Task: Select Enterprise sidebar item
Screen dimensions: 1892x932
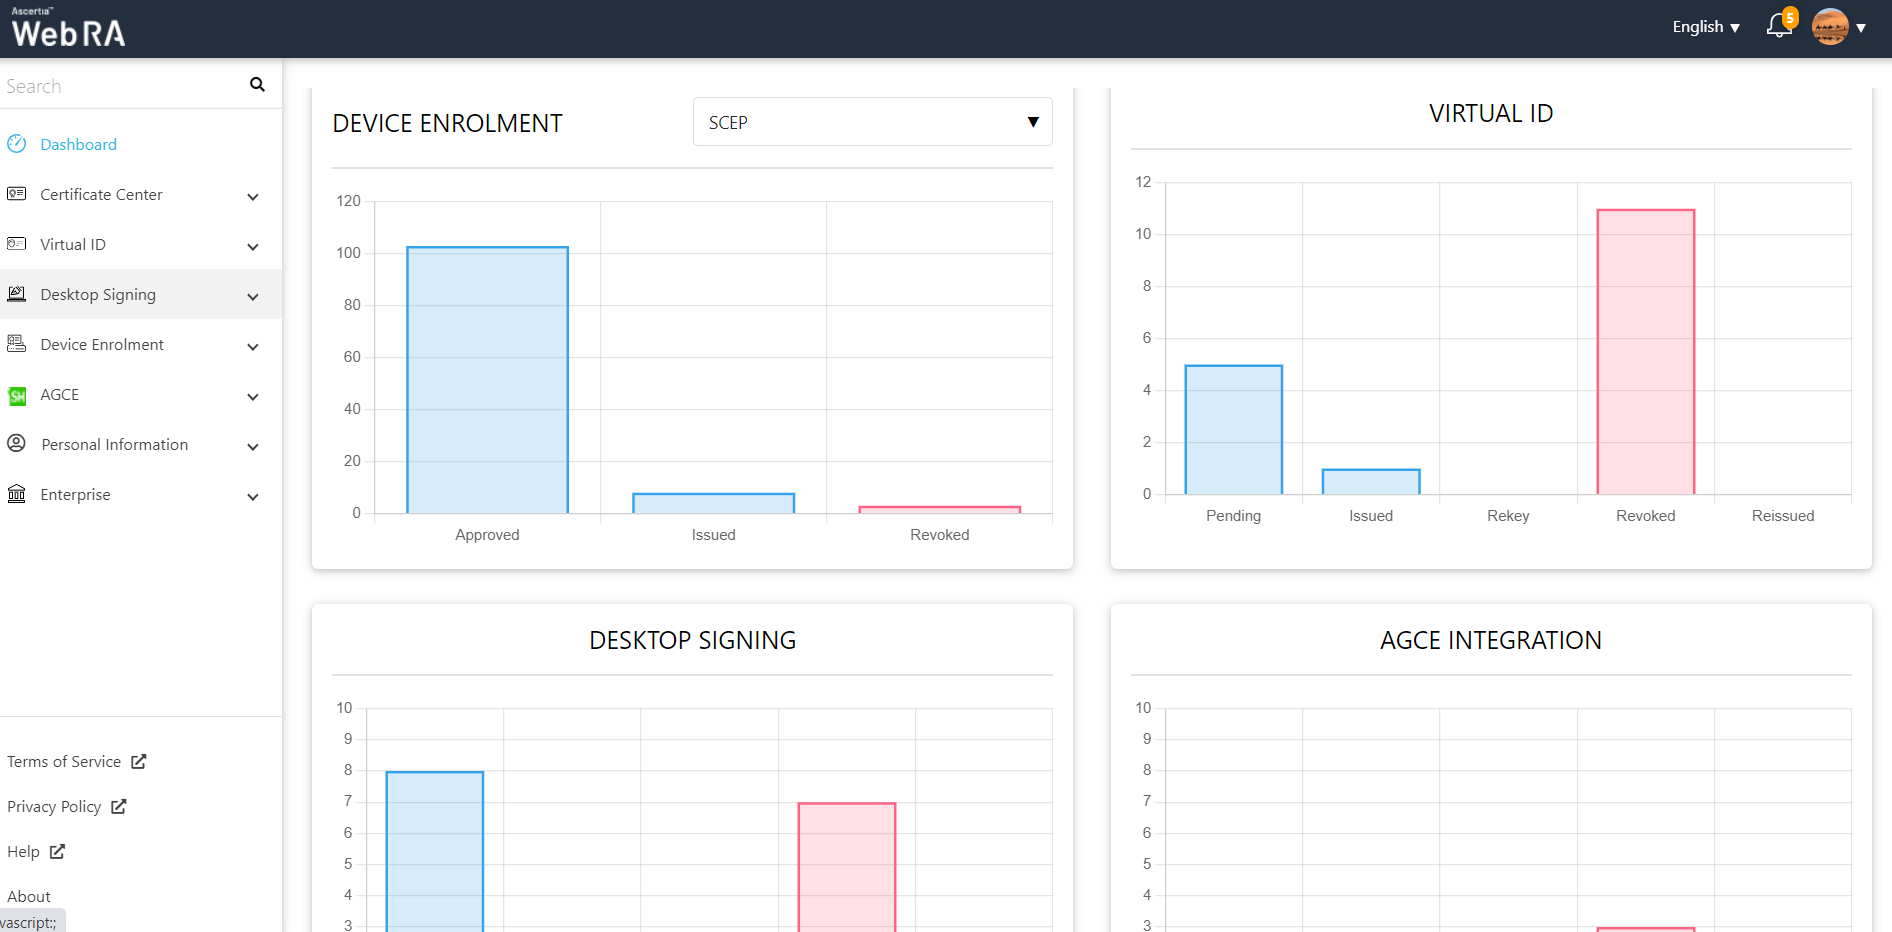Action: pos(75,494)
